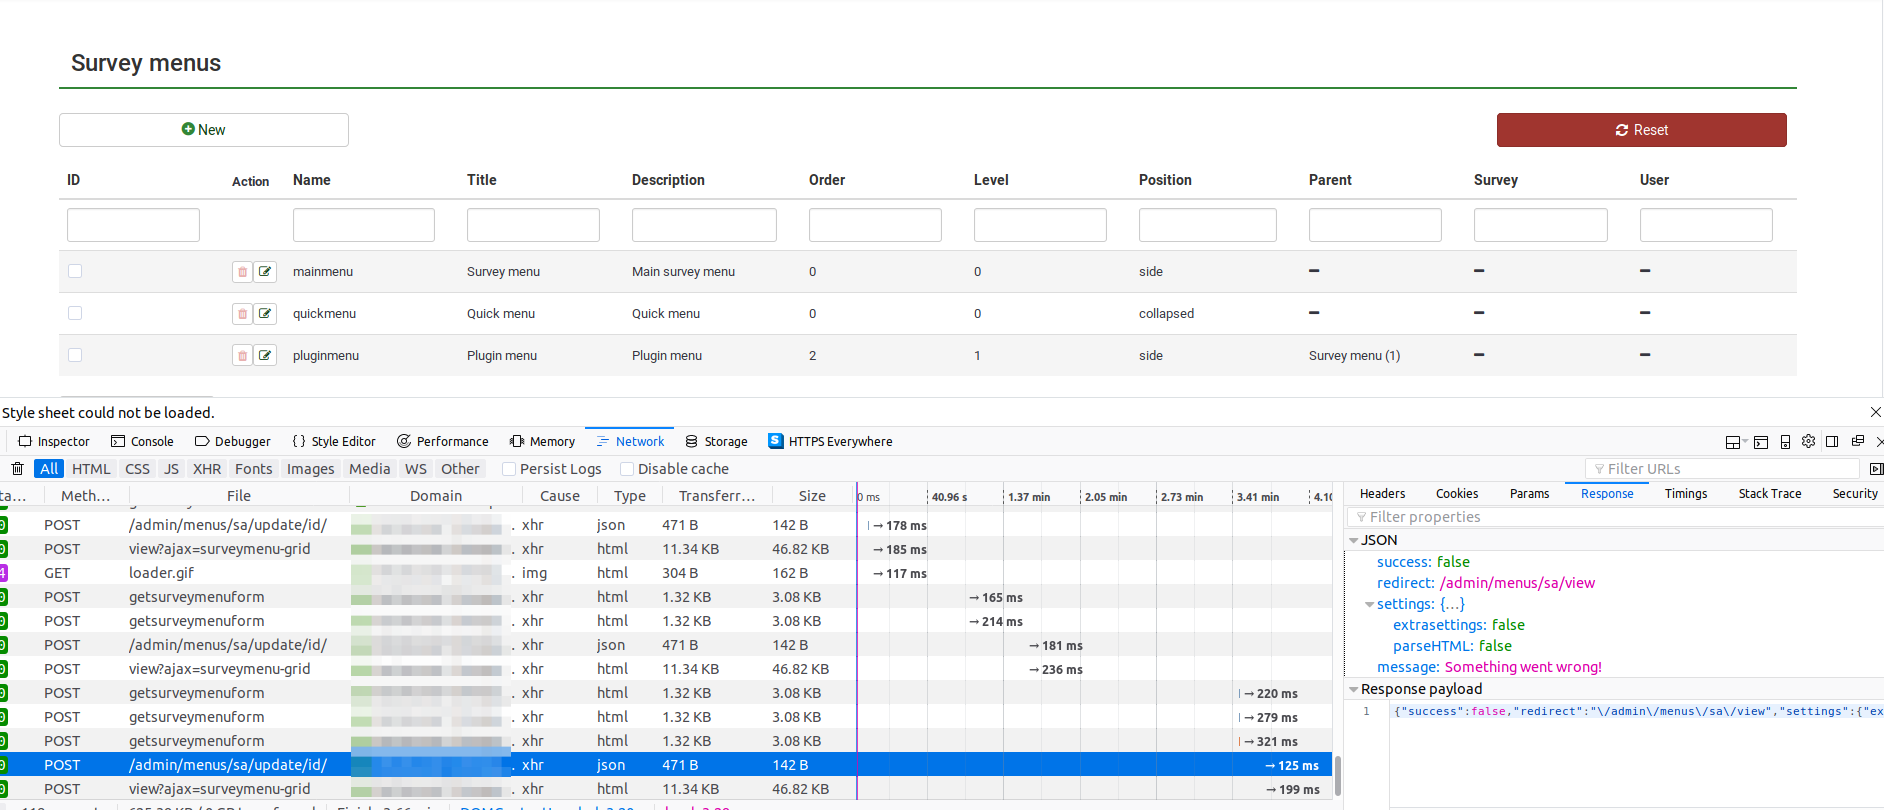Tick the Disable cache checkbox
This screenshot has height=810, width=1884.
coord(627,469)
